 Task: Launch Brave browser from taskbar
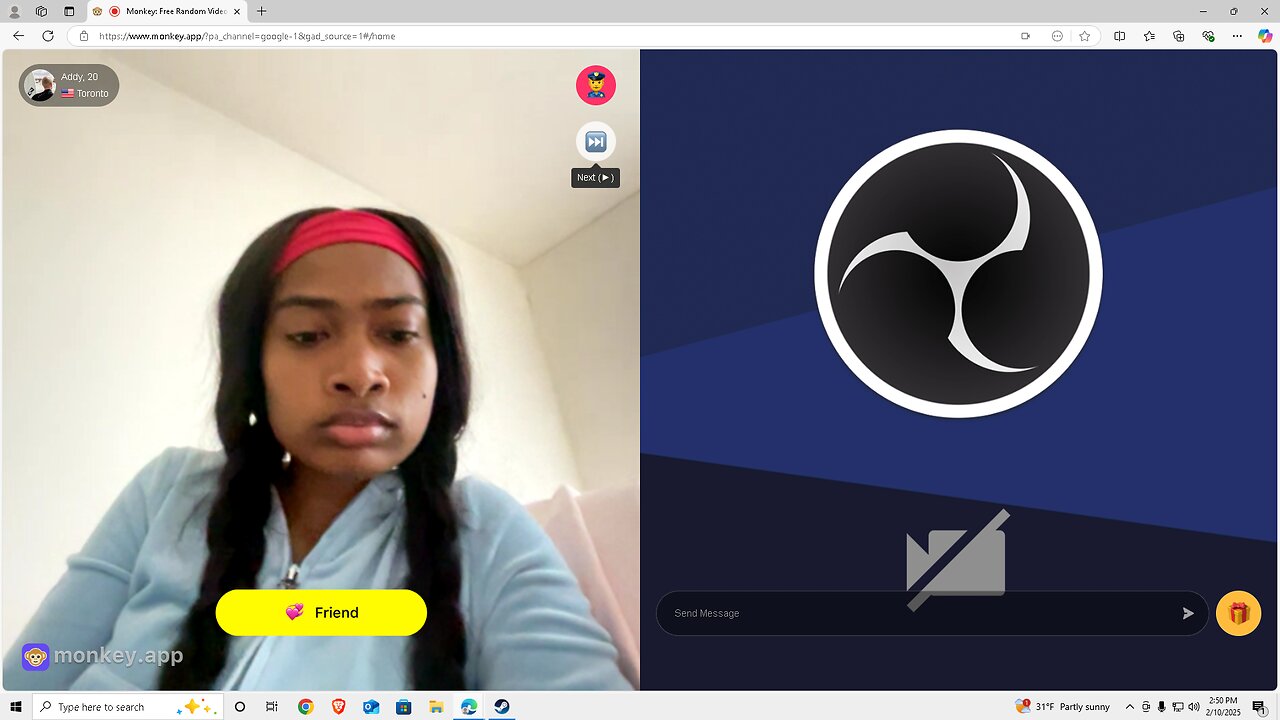[338, 707]
